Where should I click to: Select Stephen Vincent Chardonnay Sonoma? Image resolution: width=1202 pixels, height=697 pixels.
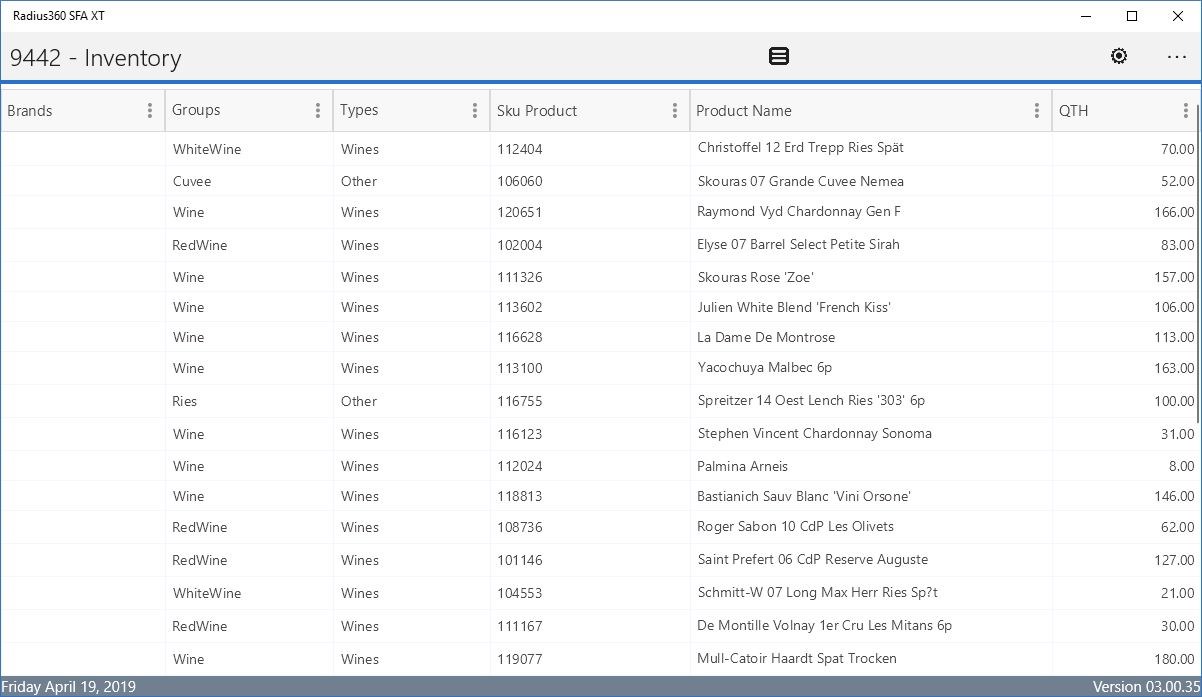(x=814, y=434)
